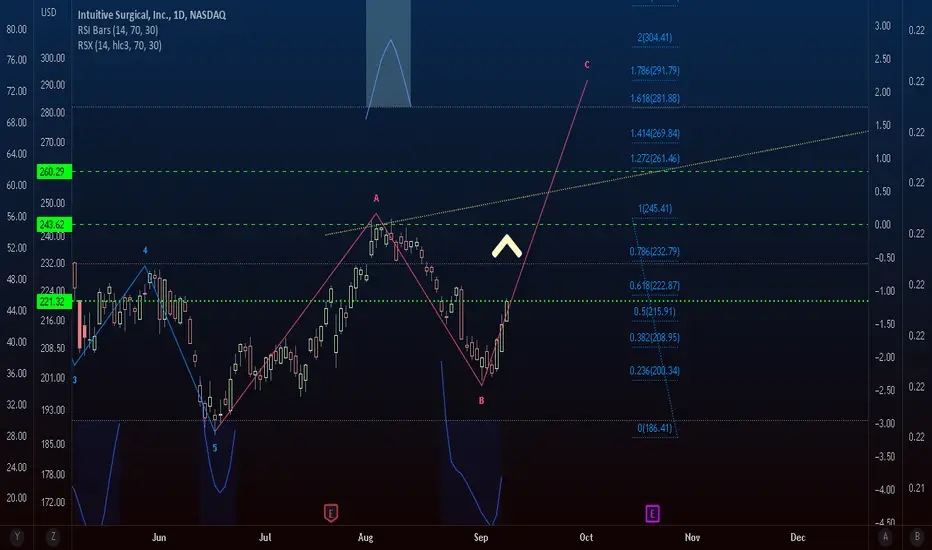Select the RSI Bars (14, 70, 30) indicator legend

[x=118, y=30]
